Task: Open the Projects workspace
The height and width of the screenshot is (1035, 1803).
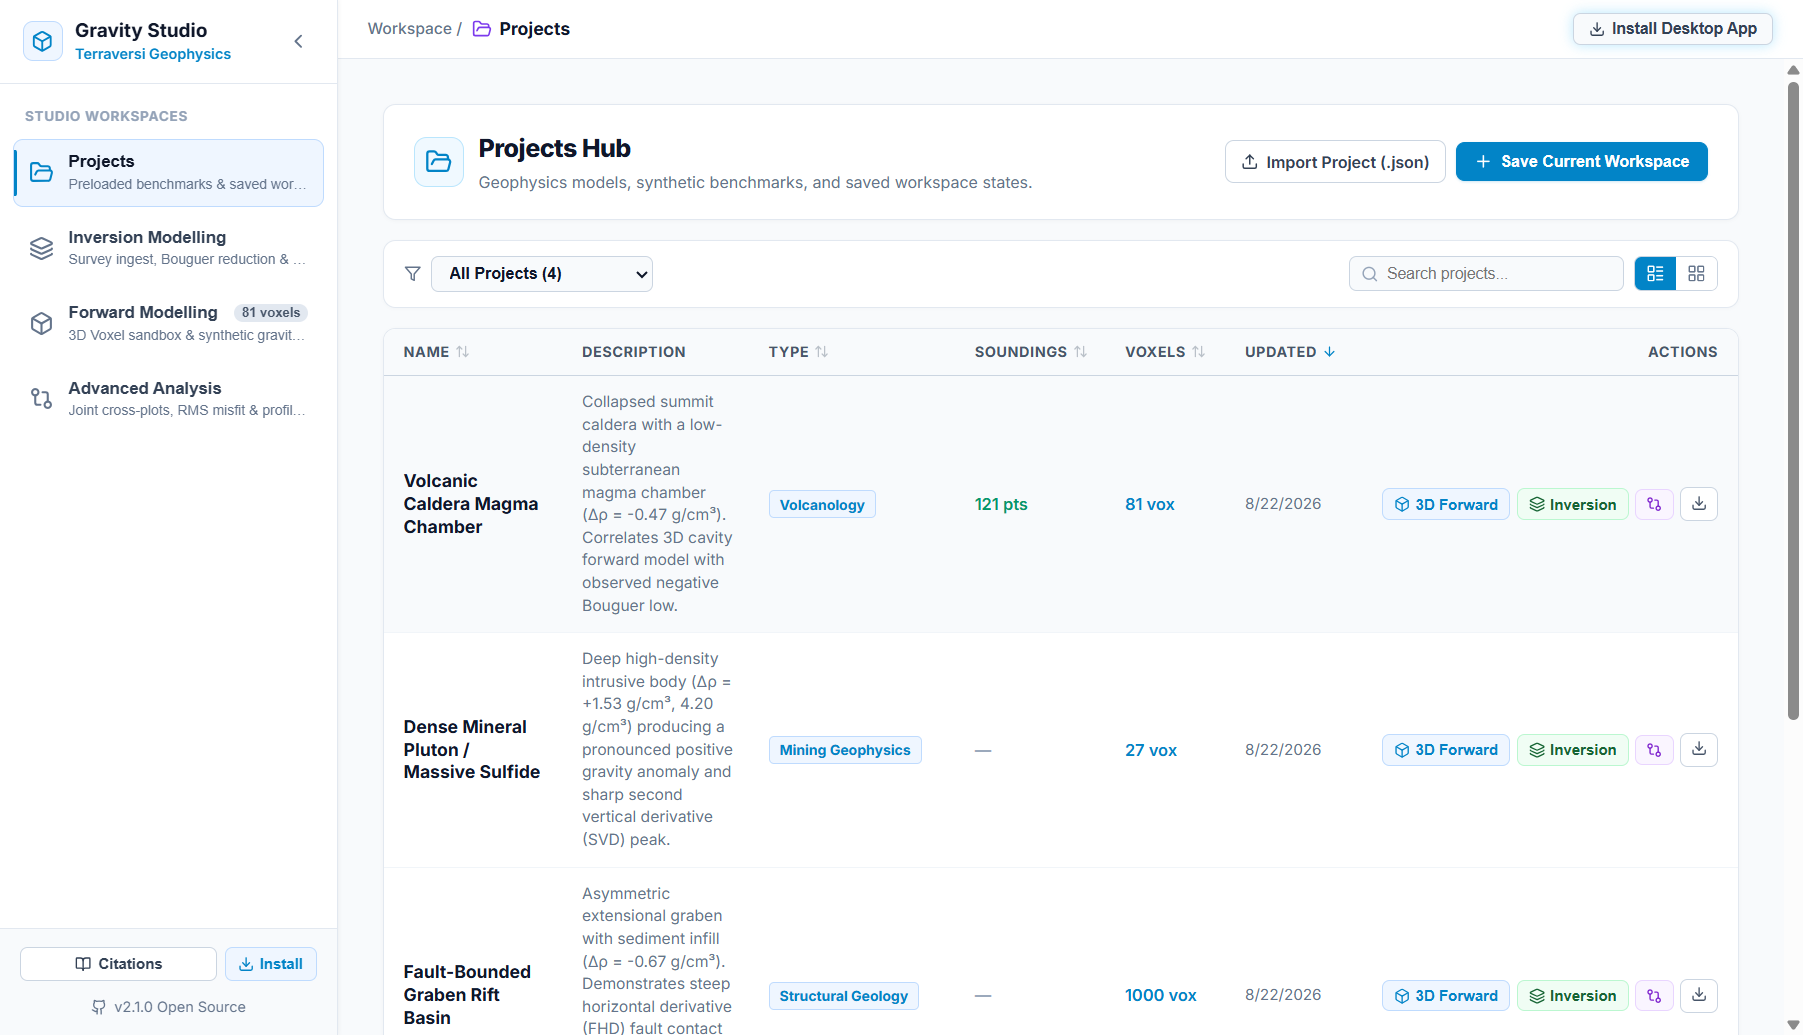Action: [x=168, y=173]
